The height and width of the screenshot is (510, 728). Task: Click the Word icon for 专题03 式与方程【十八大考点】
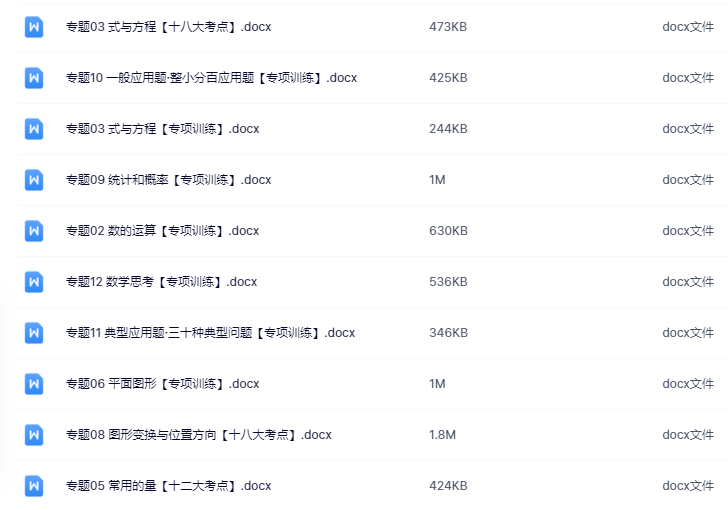coord(34,27)
